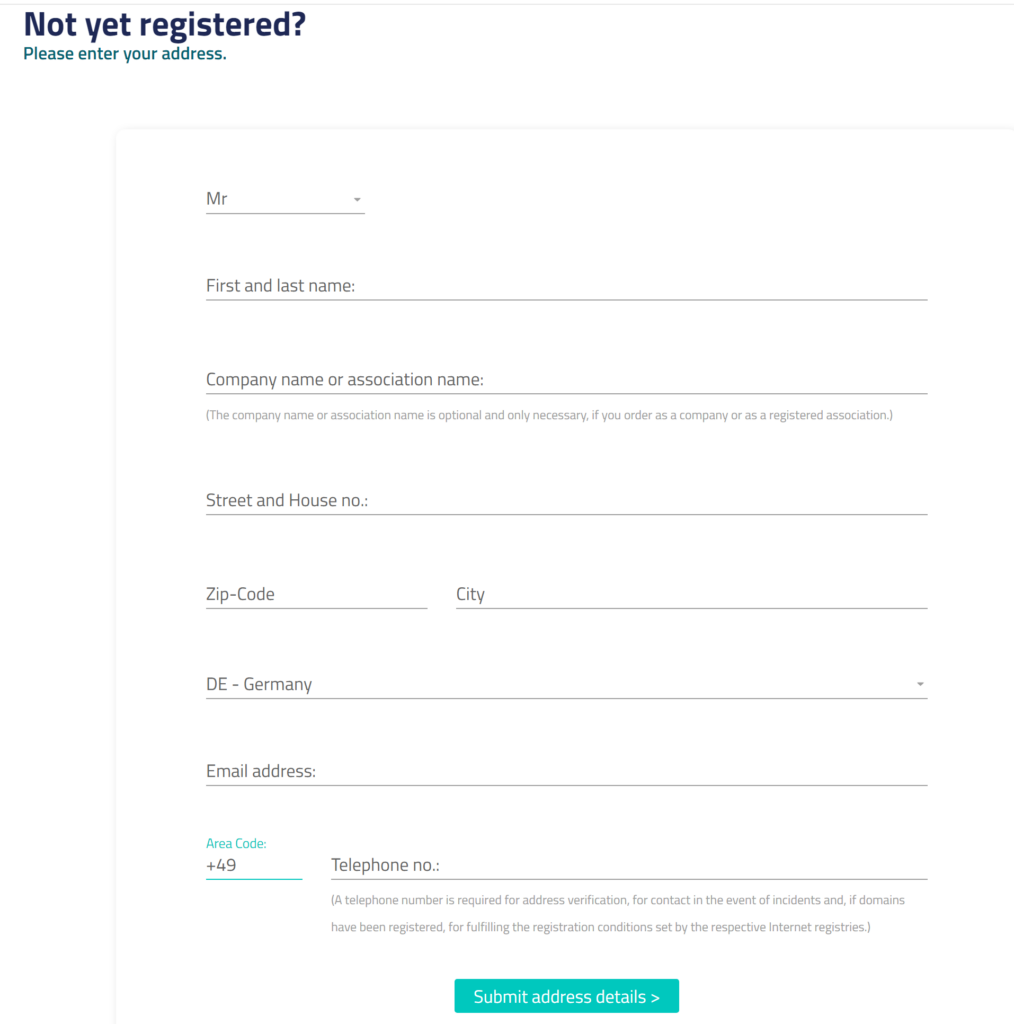
Task: Click the telephone number requirement note
Action: coord(617,914)
